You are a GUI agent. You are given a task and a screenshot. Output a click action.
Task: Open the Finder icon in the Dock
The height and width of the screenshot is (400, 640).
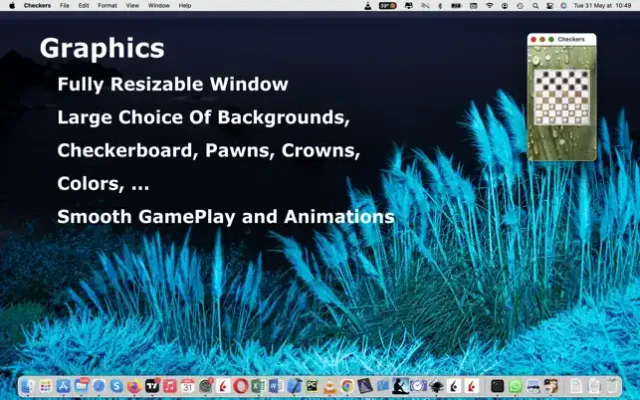tap(27, 386)
